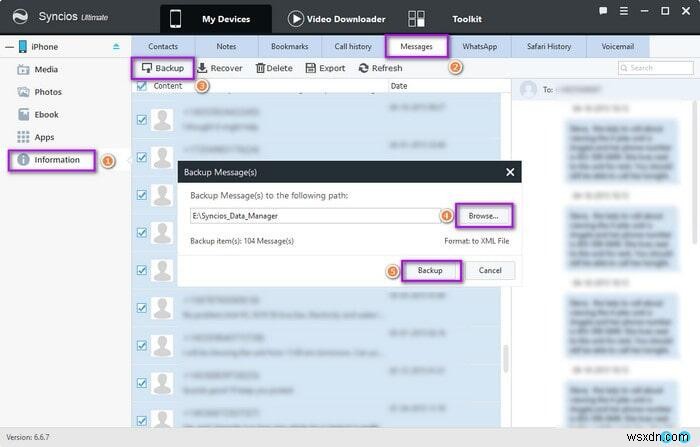The image size is (700, 447).
Task: Open Video Downloader play icon
Action: (x=296, y=19)
